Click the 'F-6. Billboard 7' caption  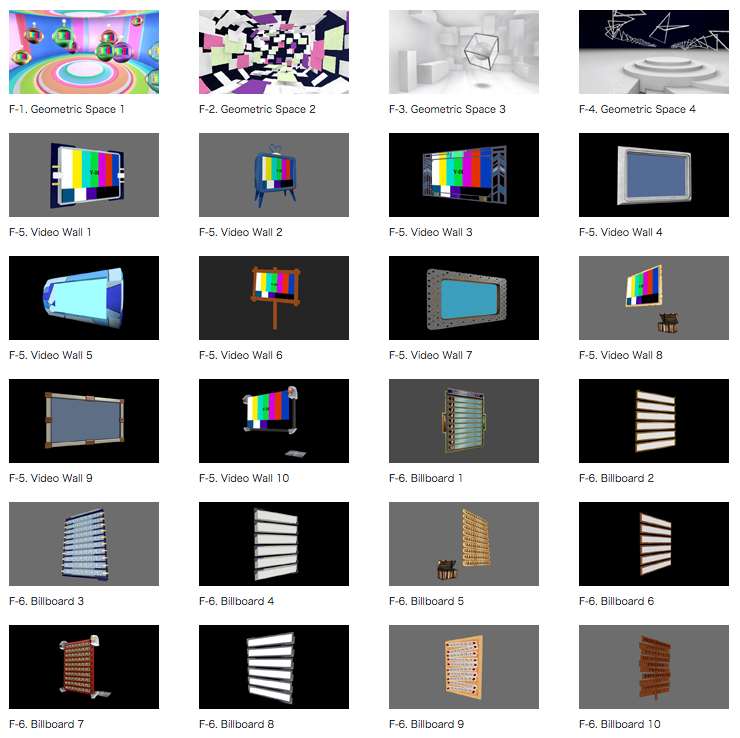46,724
